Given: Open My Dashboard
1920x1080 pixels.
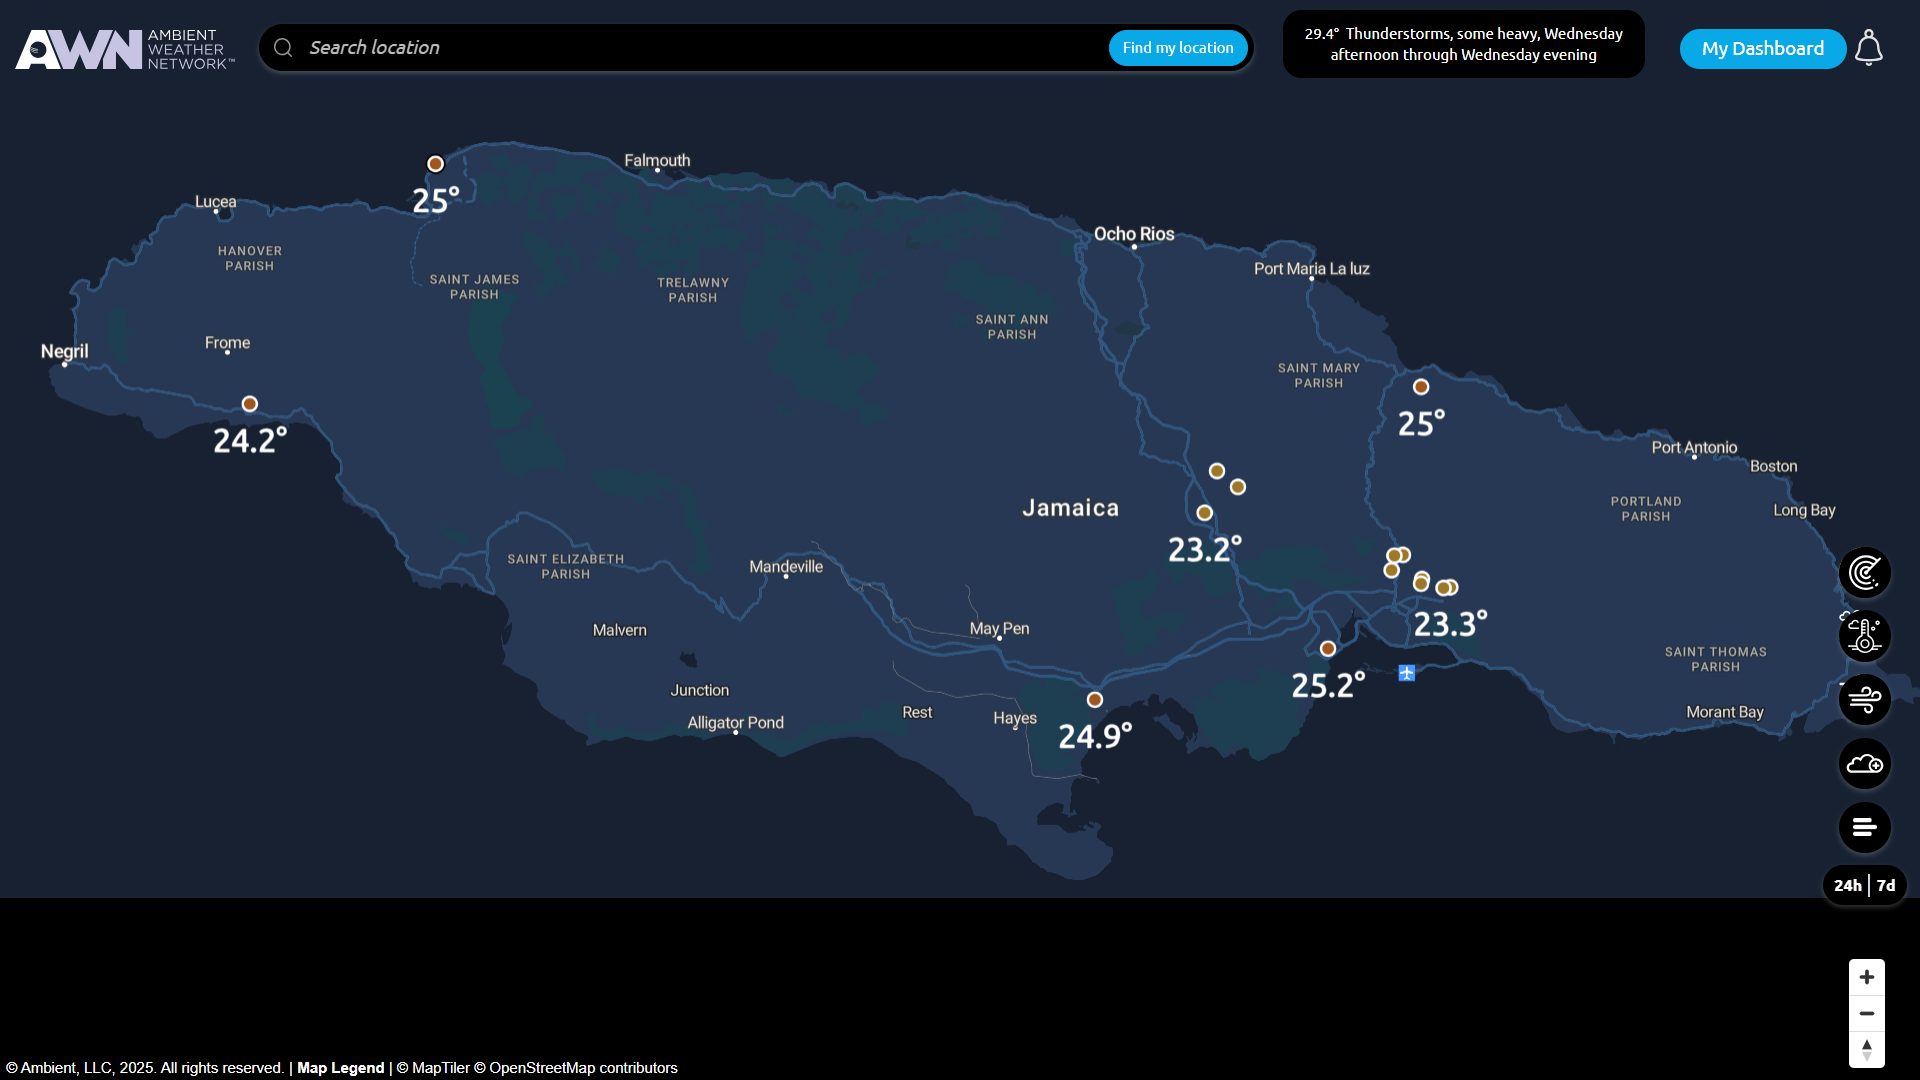Looking at the screenshot, I should (x=1762, y=49).
